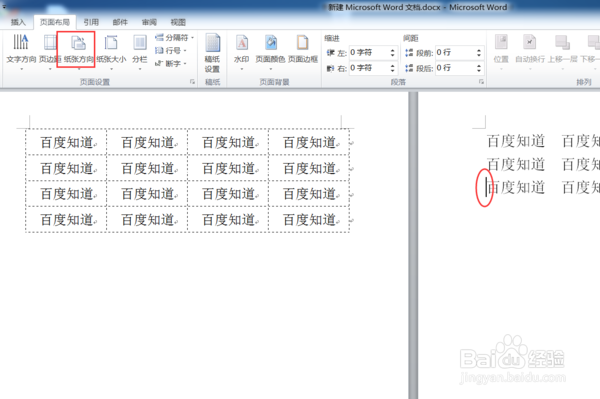Click the second-row, second-column 百度知道 table cell
This screenshot has width=600, height=399.
[148, 168]
